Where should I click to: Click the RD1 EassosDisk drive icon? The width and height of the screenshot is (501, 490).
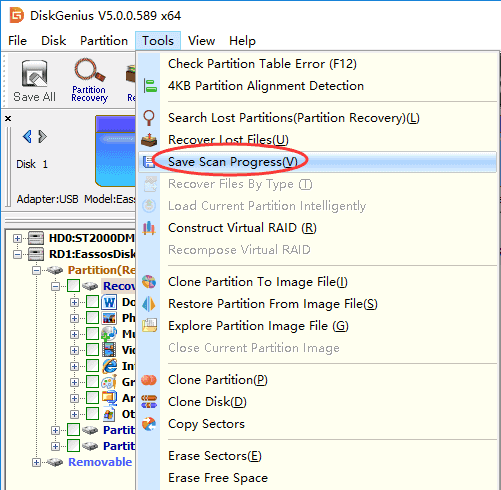36,254
